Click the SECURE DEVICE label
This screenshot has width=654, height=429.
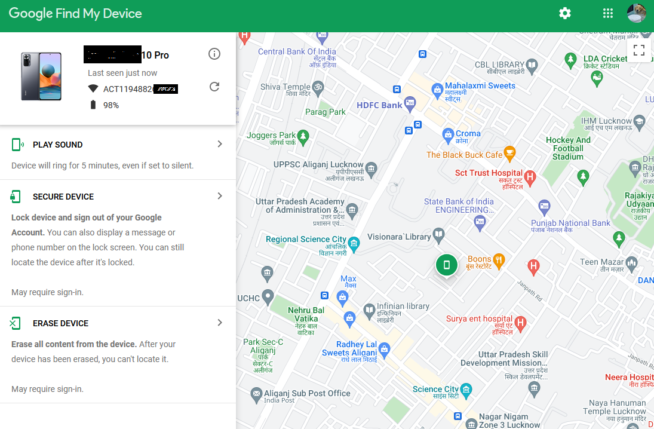[63, 197]
